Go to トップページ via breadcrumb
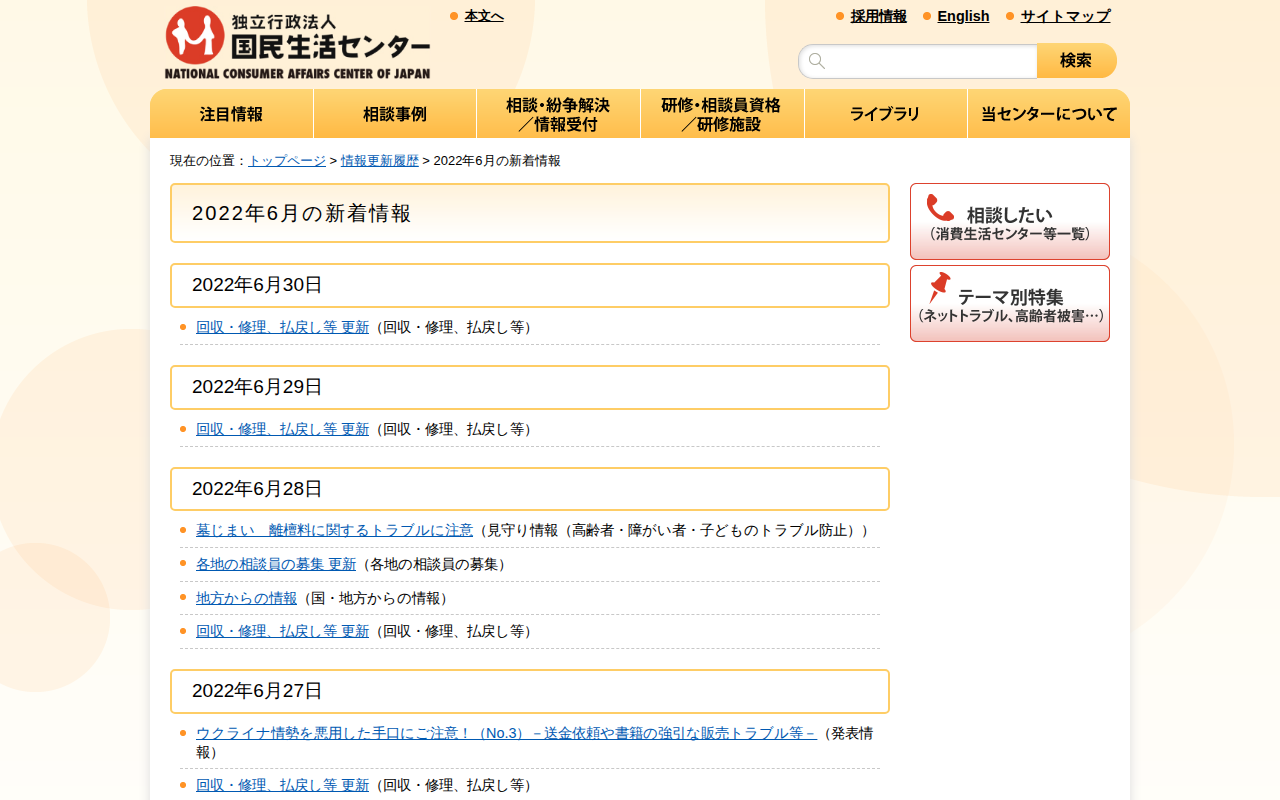Screen dimensions: 1280x800 point(284,159)
